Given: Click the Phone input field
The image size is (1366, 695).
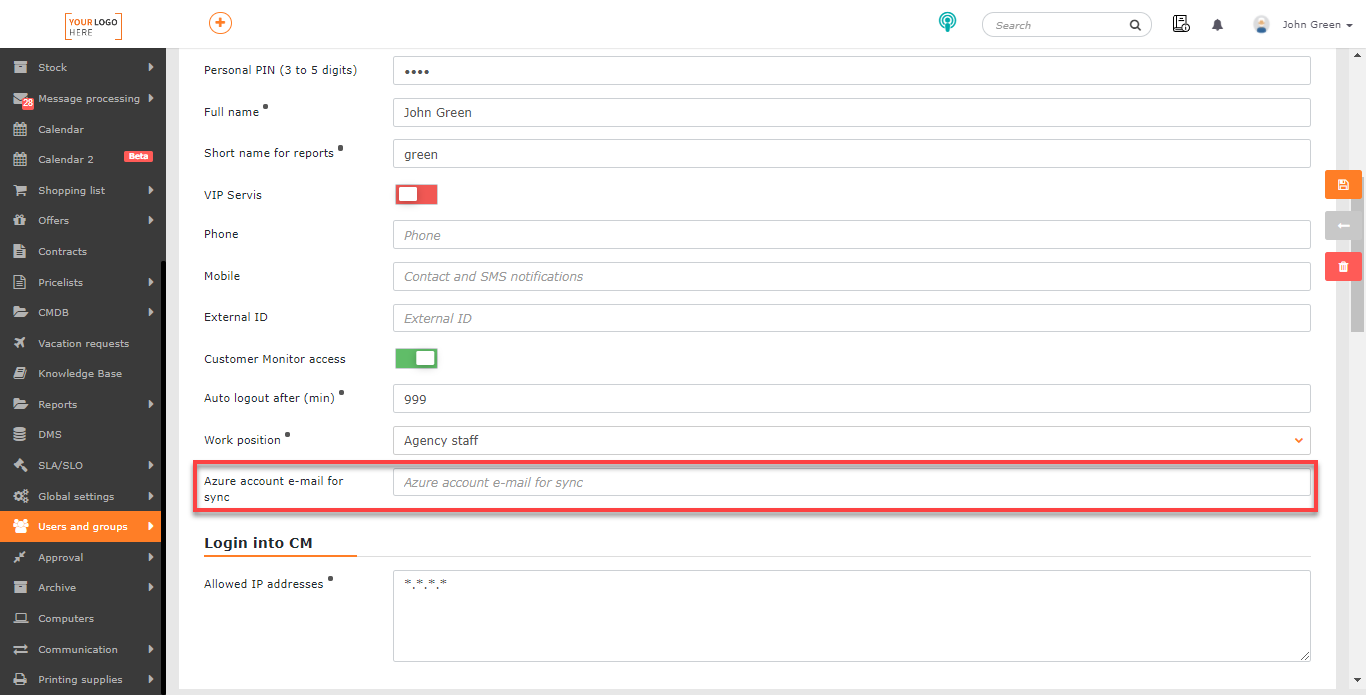Looking at the screenshot, I should [851, 235].
